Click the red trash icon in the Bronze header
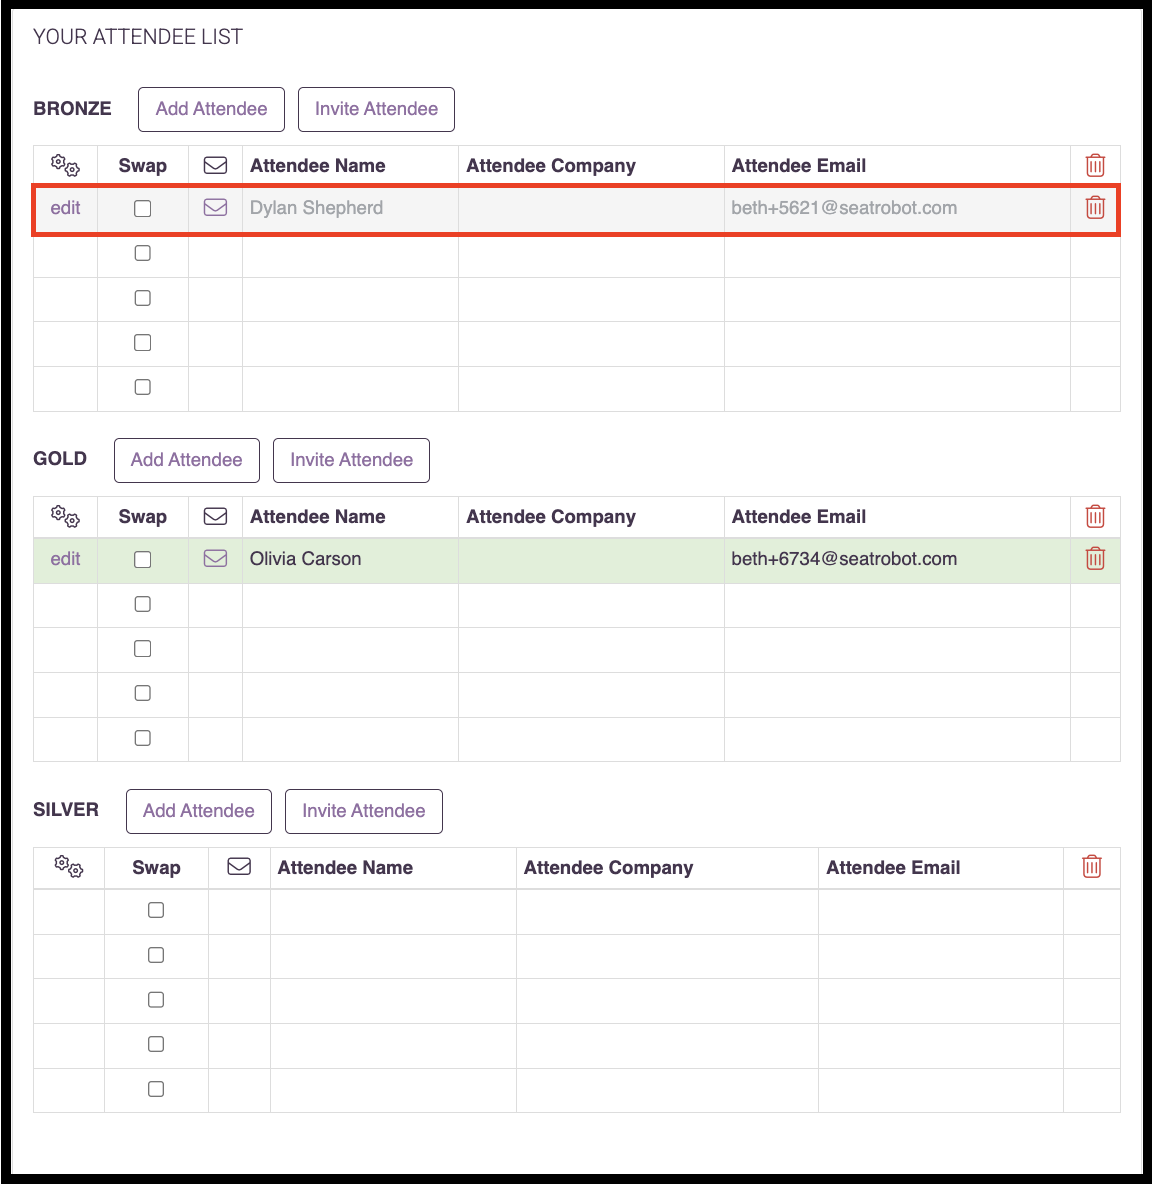Viewport: 1152px width, 1184px height. (1095, 165)
